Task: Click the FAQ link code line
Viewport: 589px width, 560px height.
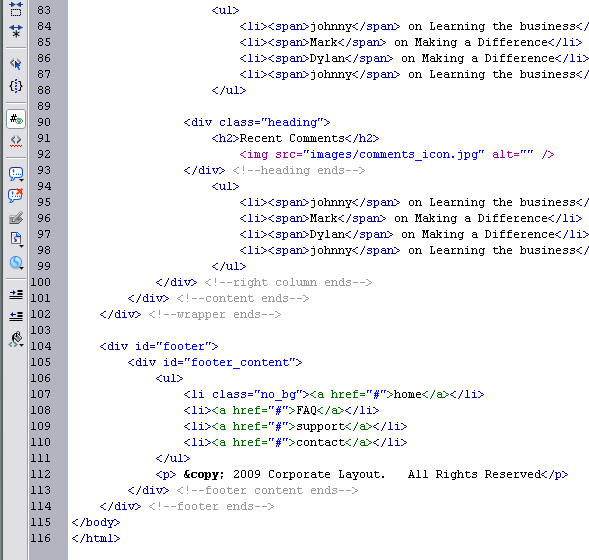Action: click(x=281, y=411)
